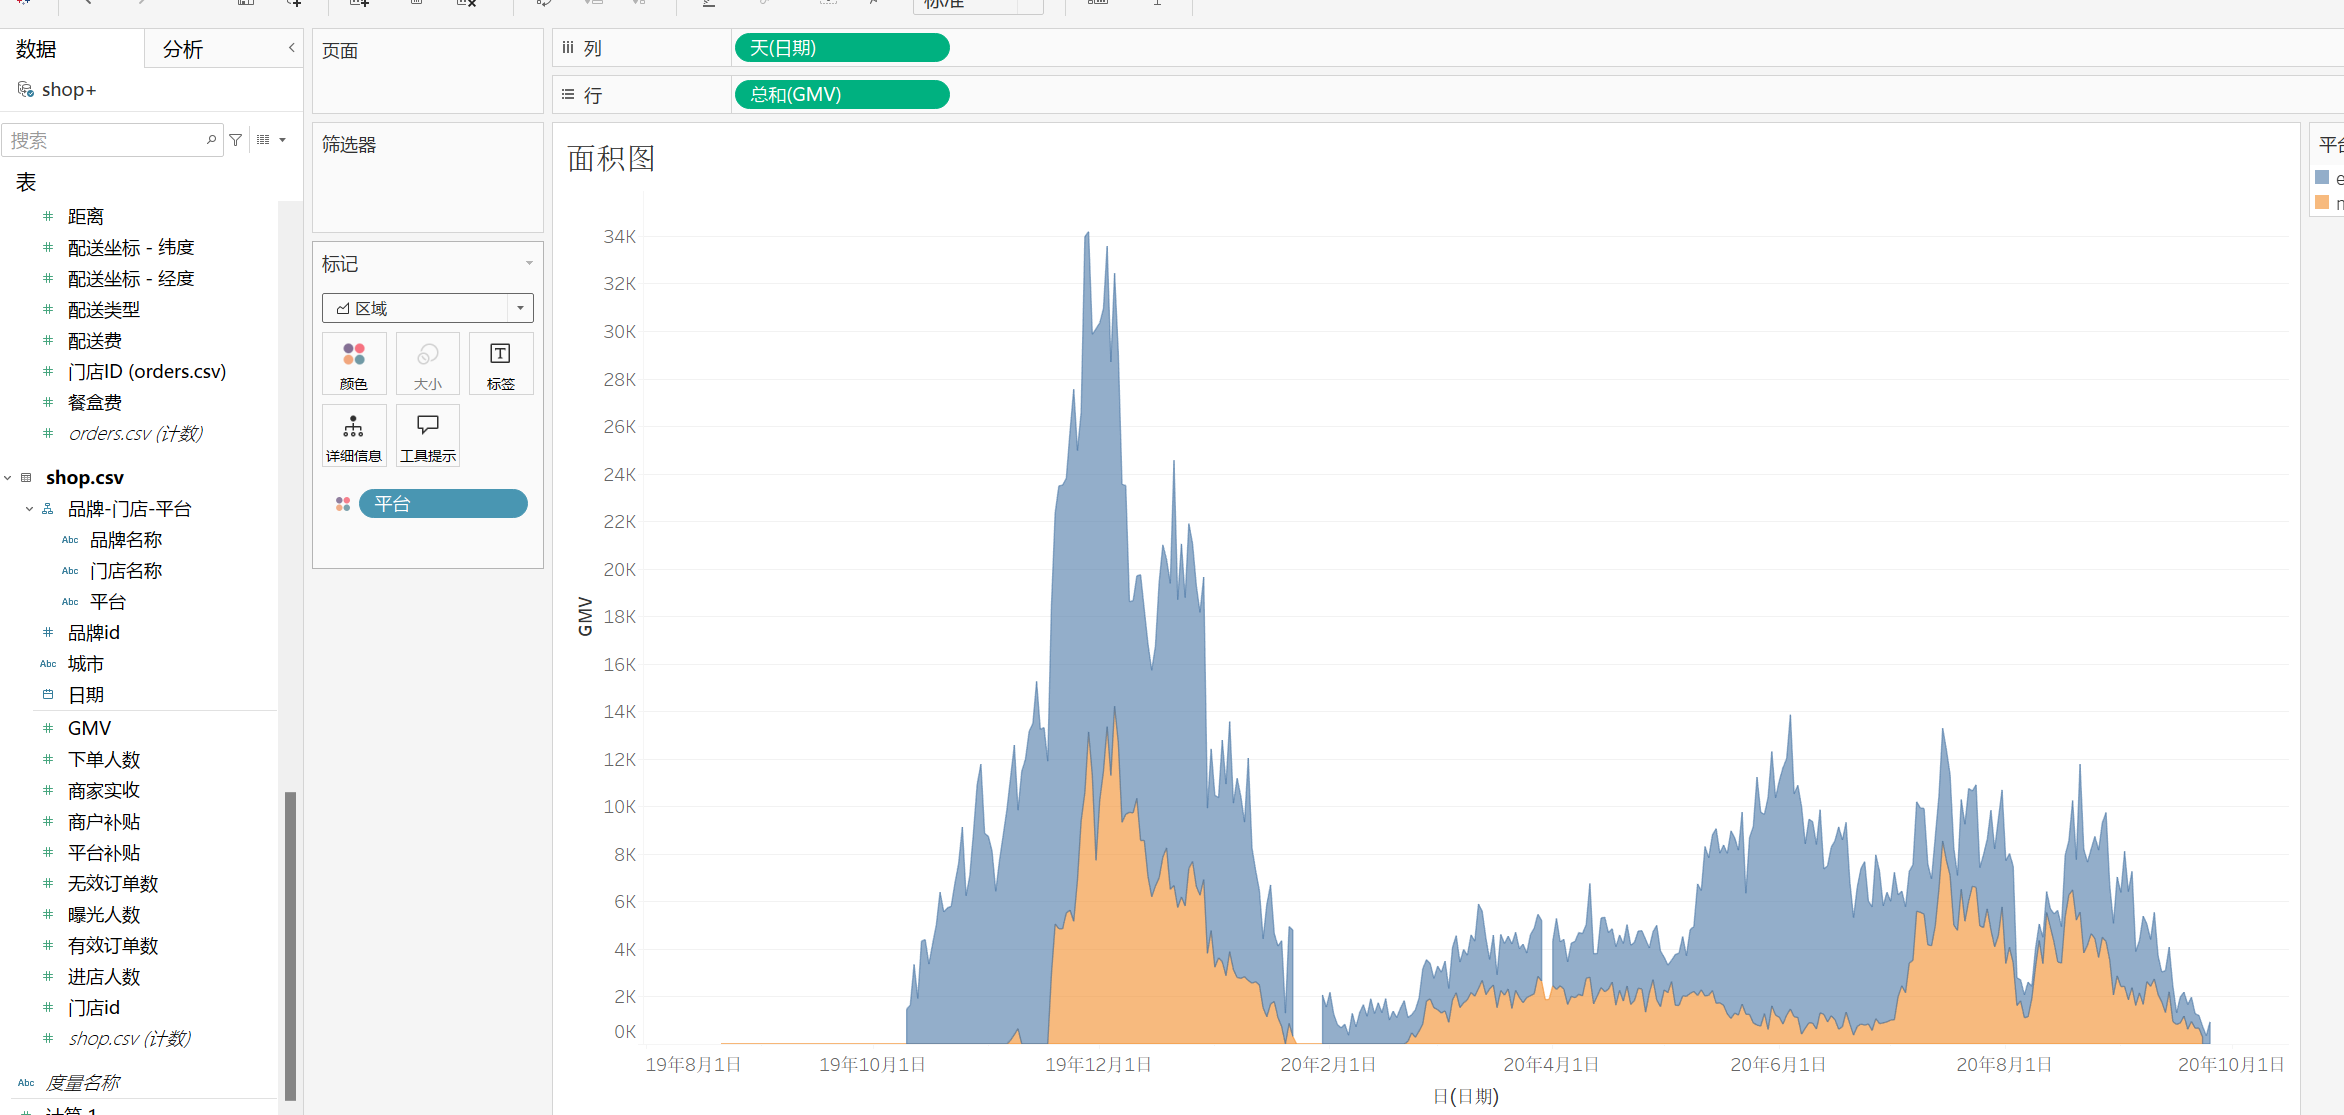Collapse the 品牌-门店-平台 hierarchy
Image resolution: width=2344 pixels, height=1115 pixels.
pos(29,509)
